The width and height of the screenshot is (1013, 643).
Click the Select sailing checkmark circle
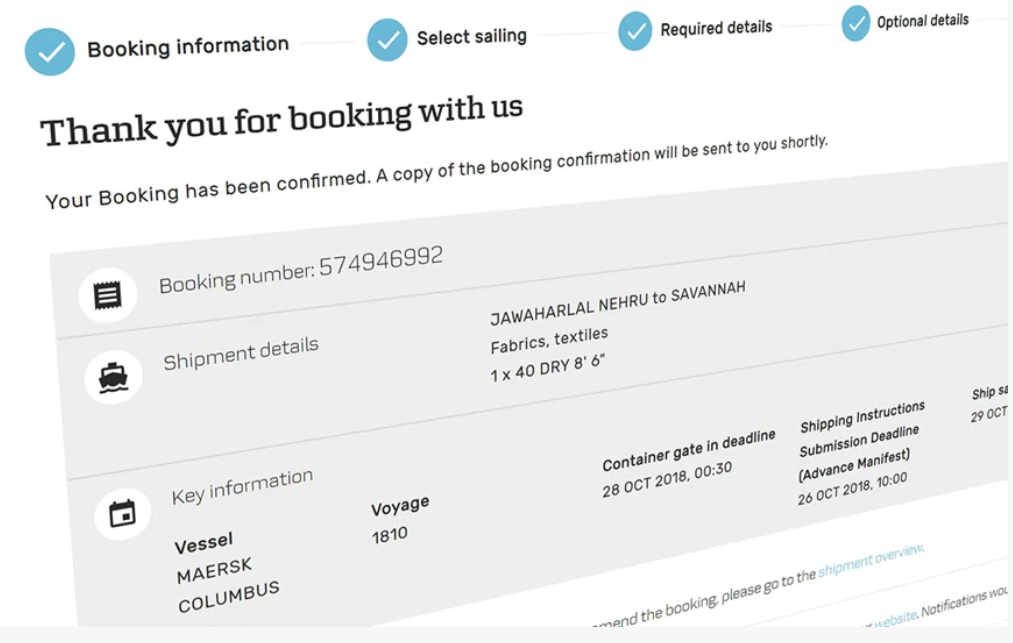(x=387, y=40)
